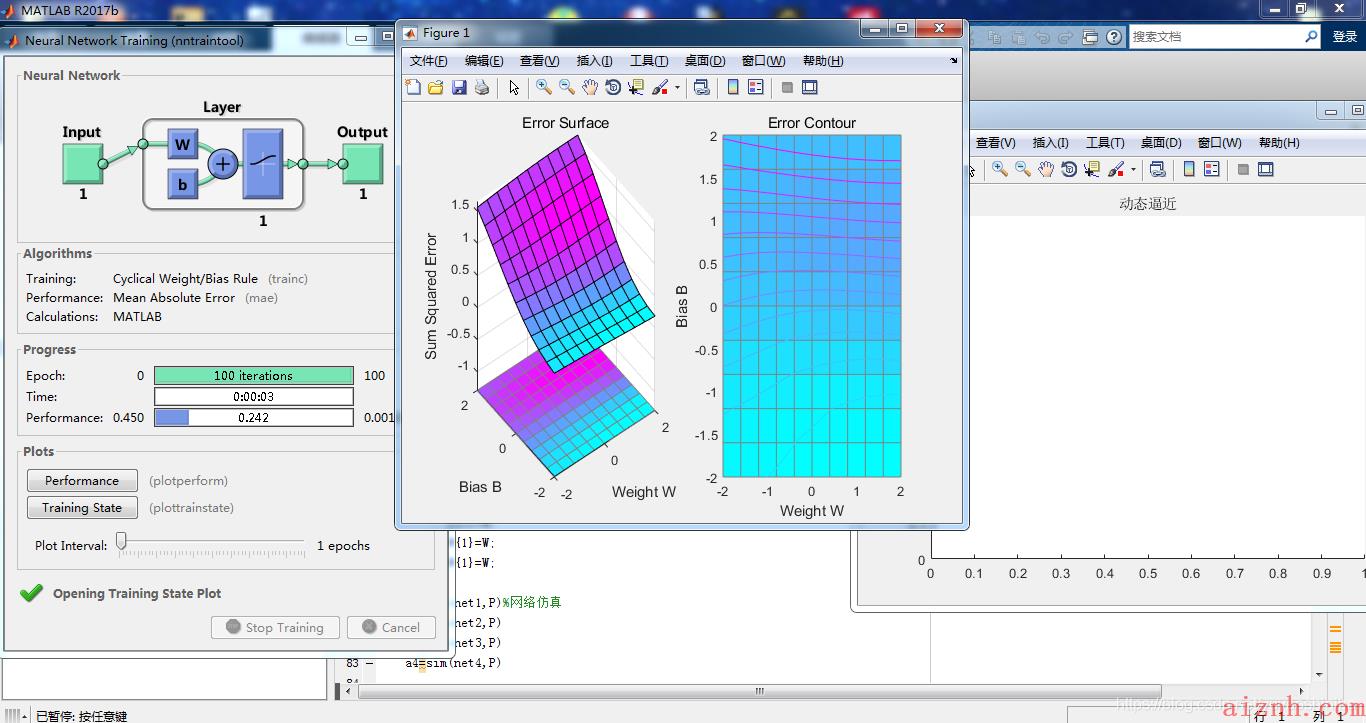
Task: Open file icon in Figure 1 toolbar
Action: tap(436, 88)
